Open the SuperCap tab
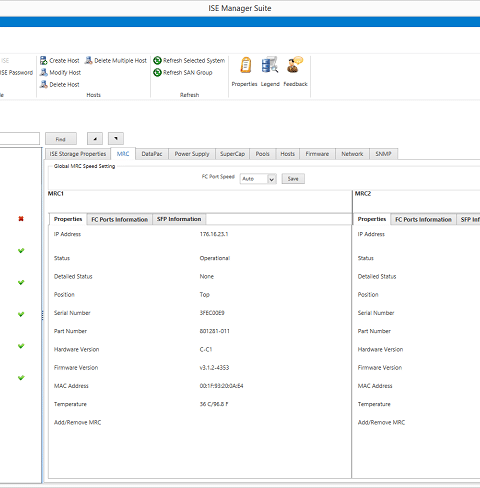The height and width of the screenshot is (488, 480). (x=232, y=154)
